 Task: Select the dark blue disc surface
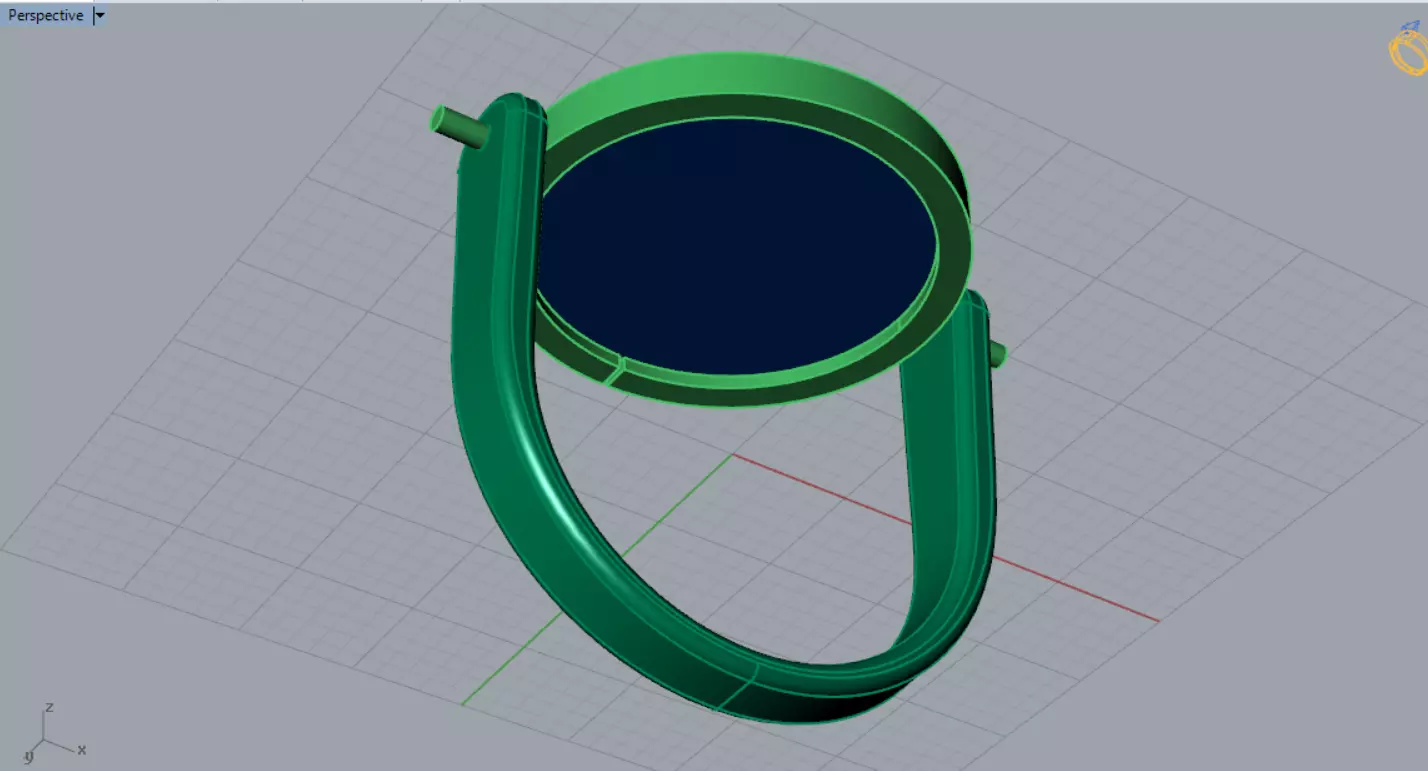pos(735,245)
